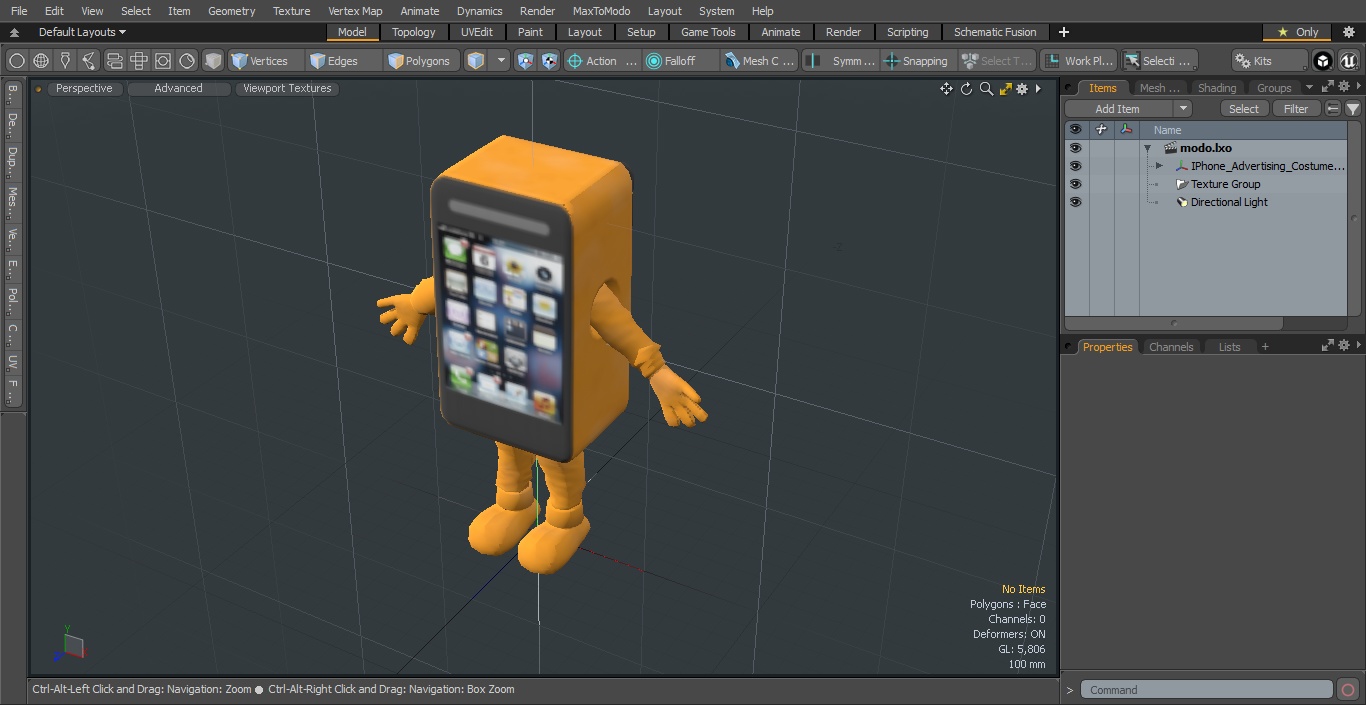Viewport: 1366px width, 705px height.
Task: Select the pen-shaped tool icon
Action: click(65, 61)
